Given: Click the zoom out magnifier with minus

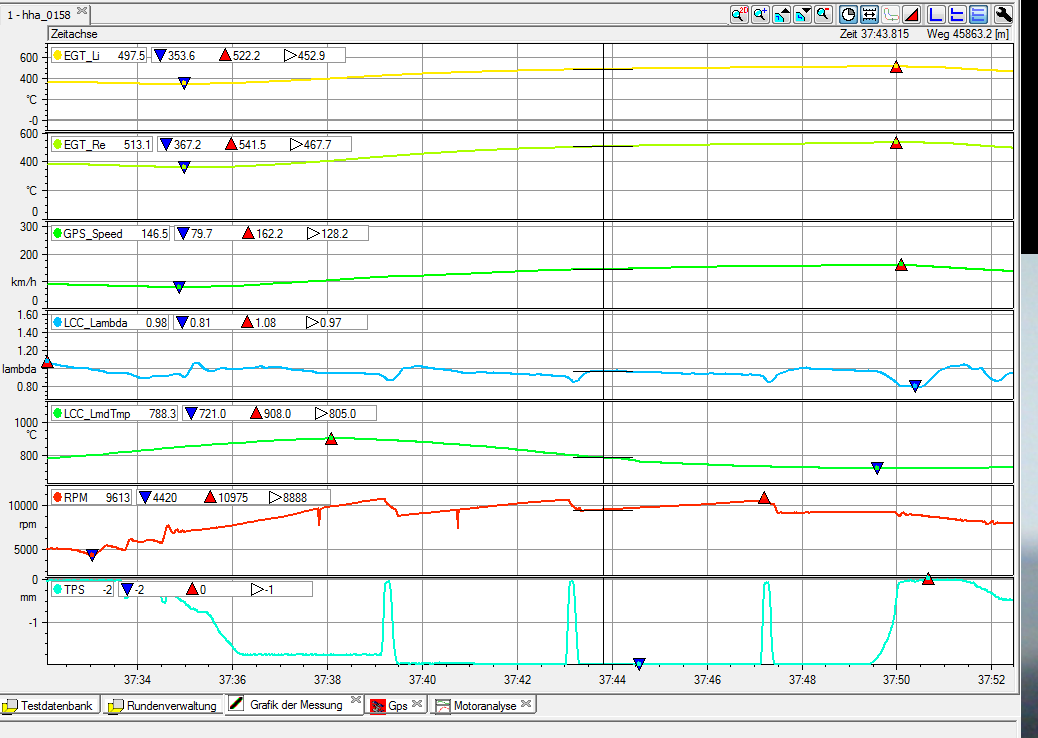Looking at the screenshot, I should (824, 14).
